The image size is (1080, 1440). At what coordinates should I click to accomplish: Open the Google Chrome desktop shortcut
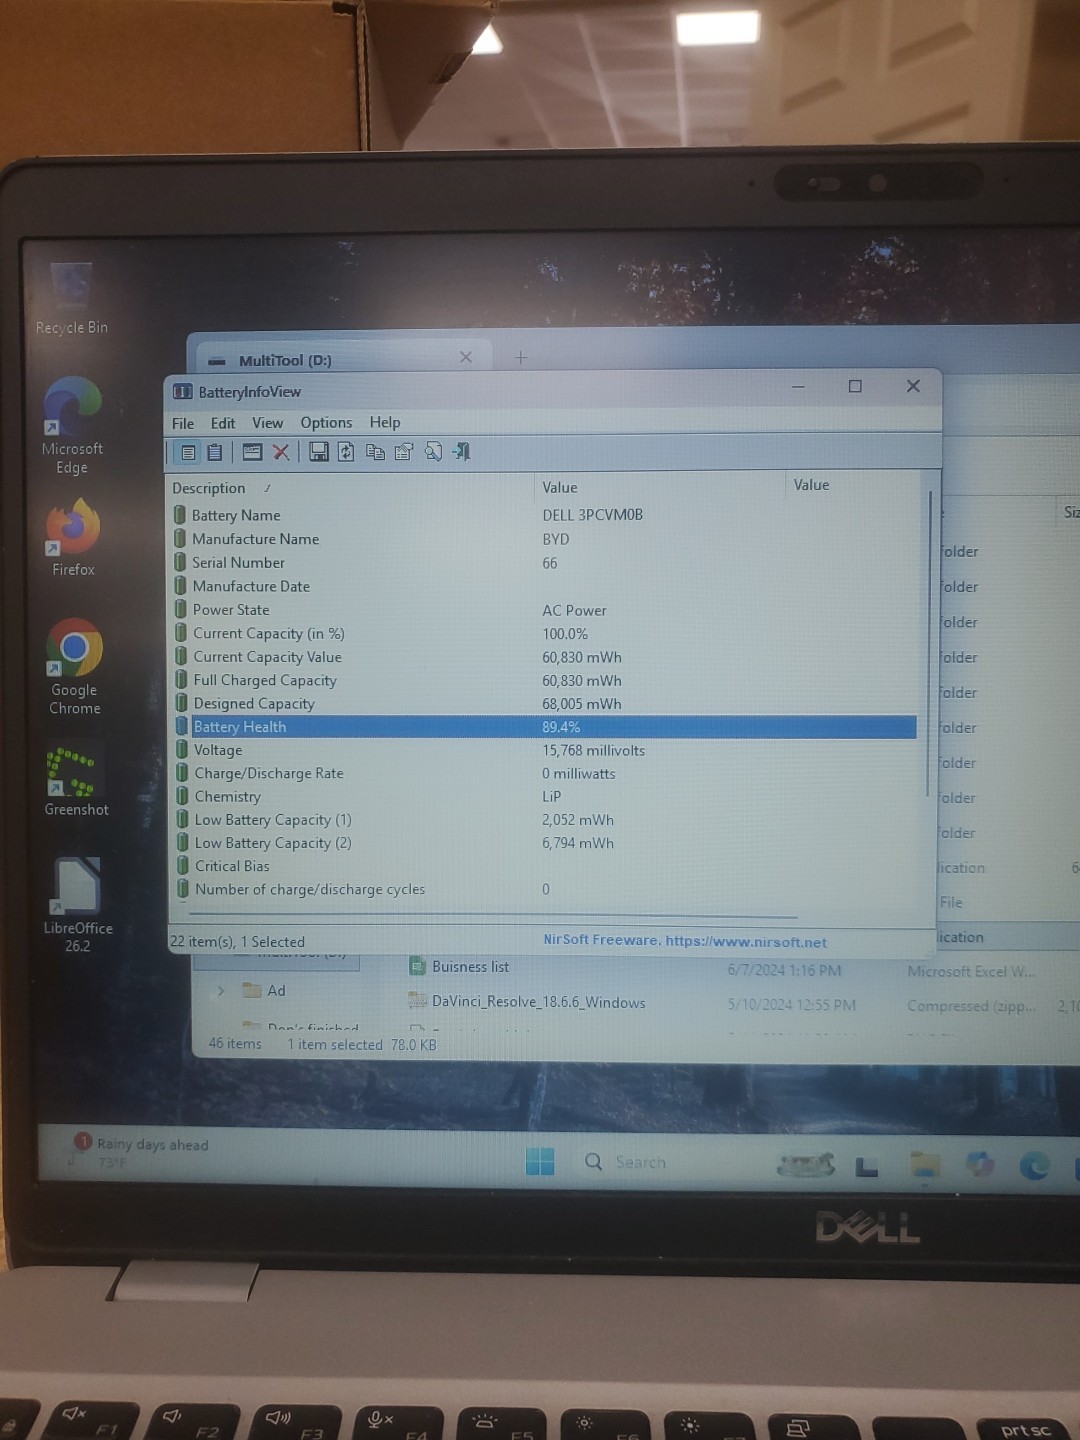74,665
